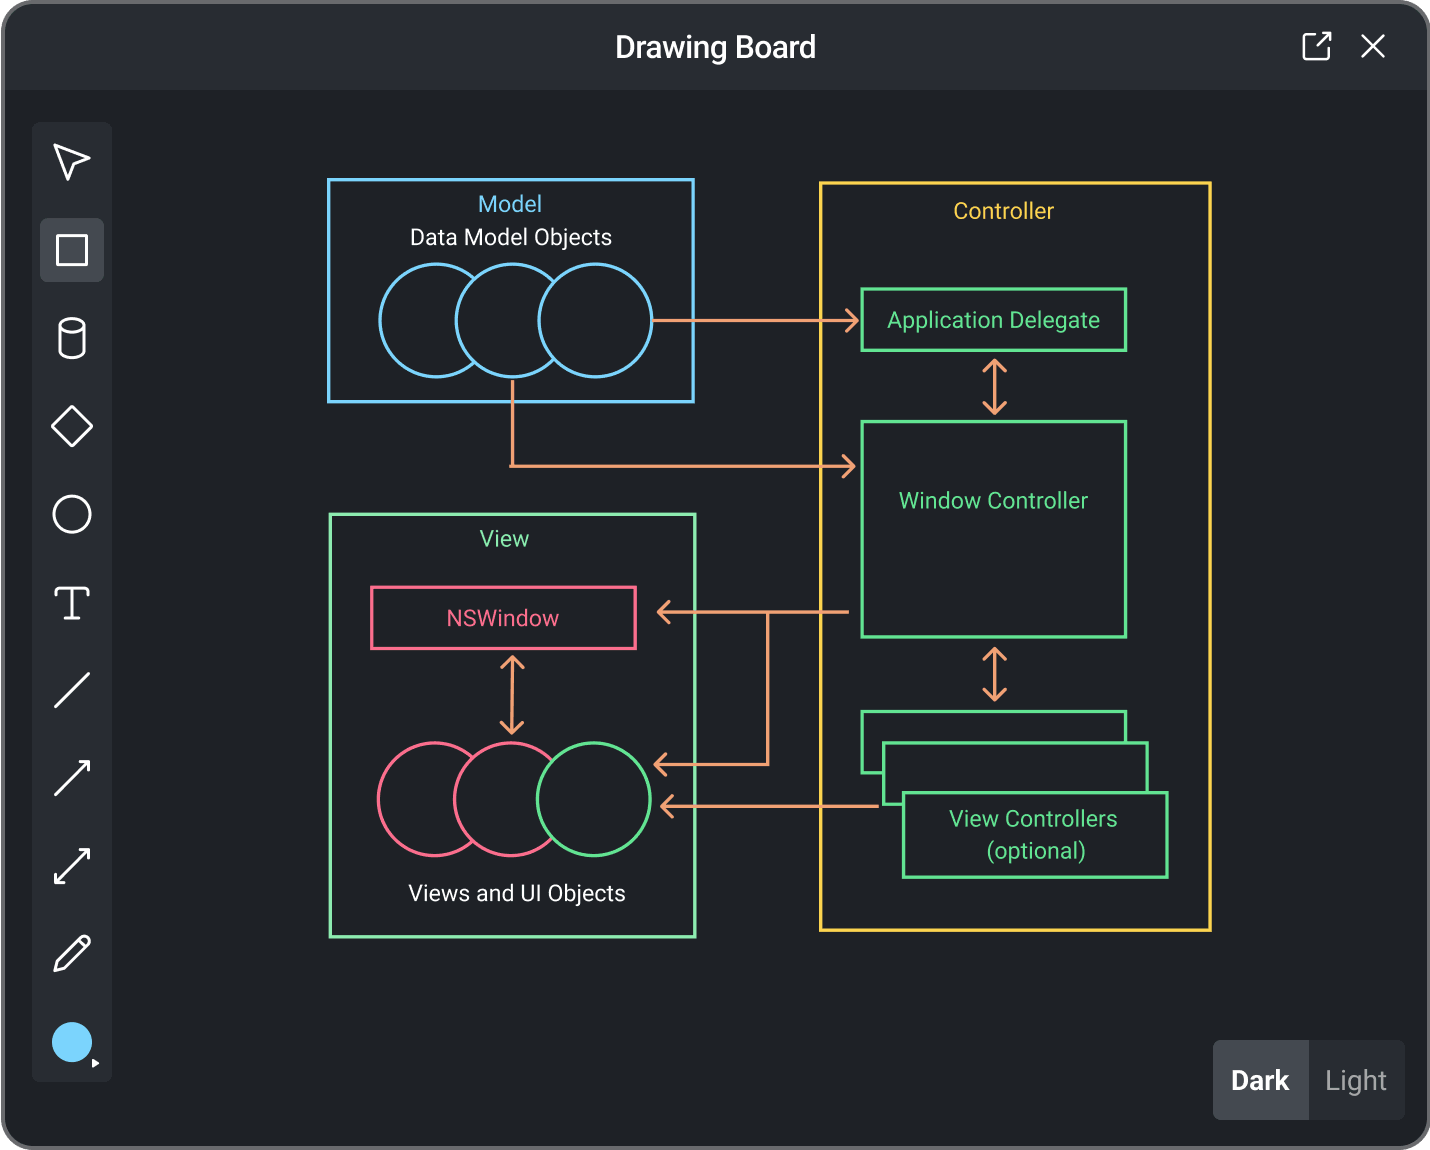Select the Application Delegate rectangle

click(993, 319)
